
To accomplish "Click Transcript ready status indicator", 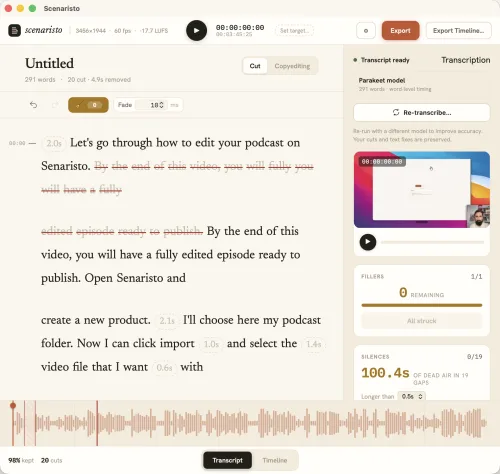I will (x=381, y=60).
